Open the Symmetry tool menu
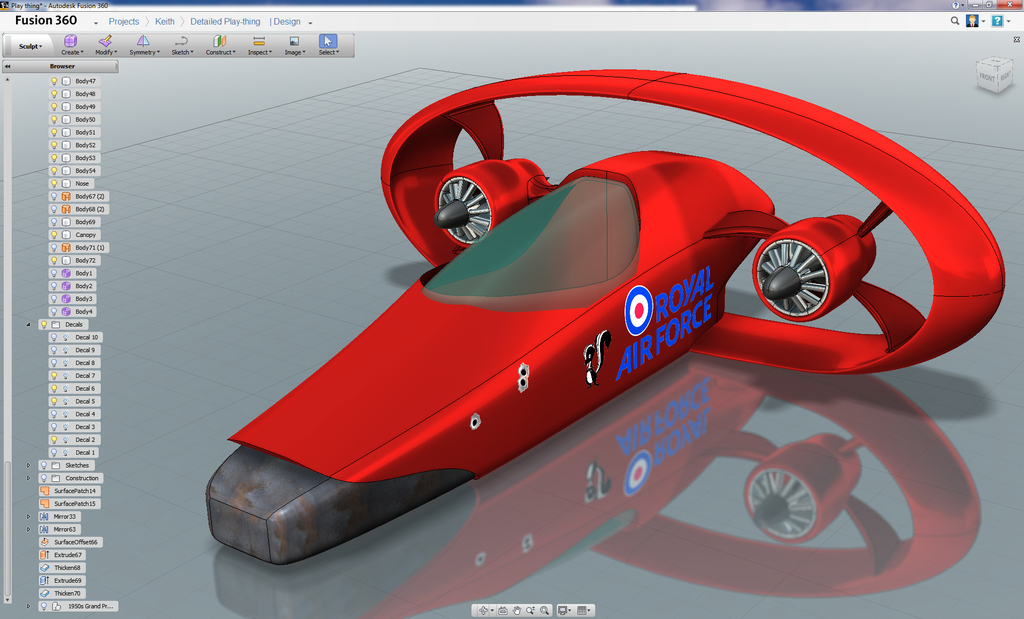This screenshot has height=619, width=1024. [144, 45]
